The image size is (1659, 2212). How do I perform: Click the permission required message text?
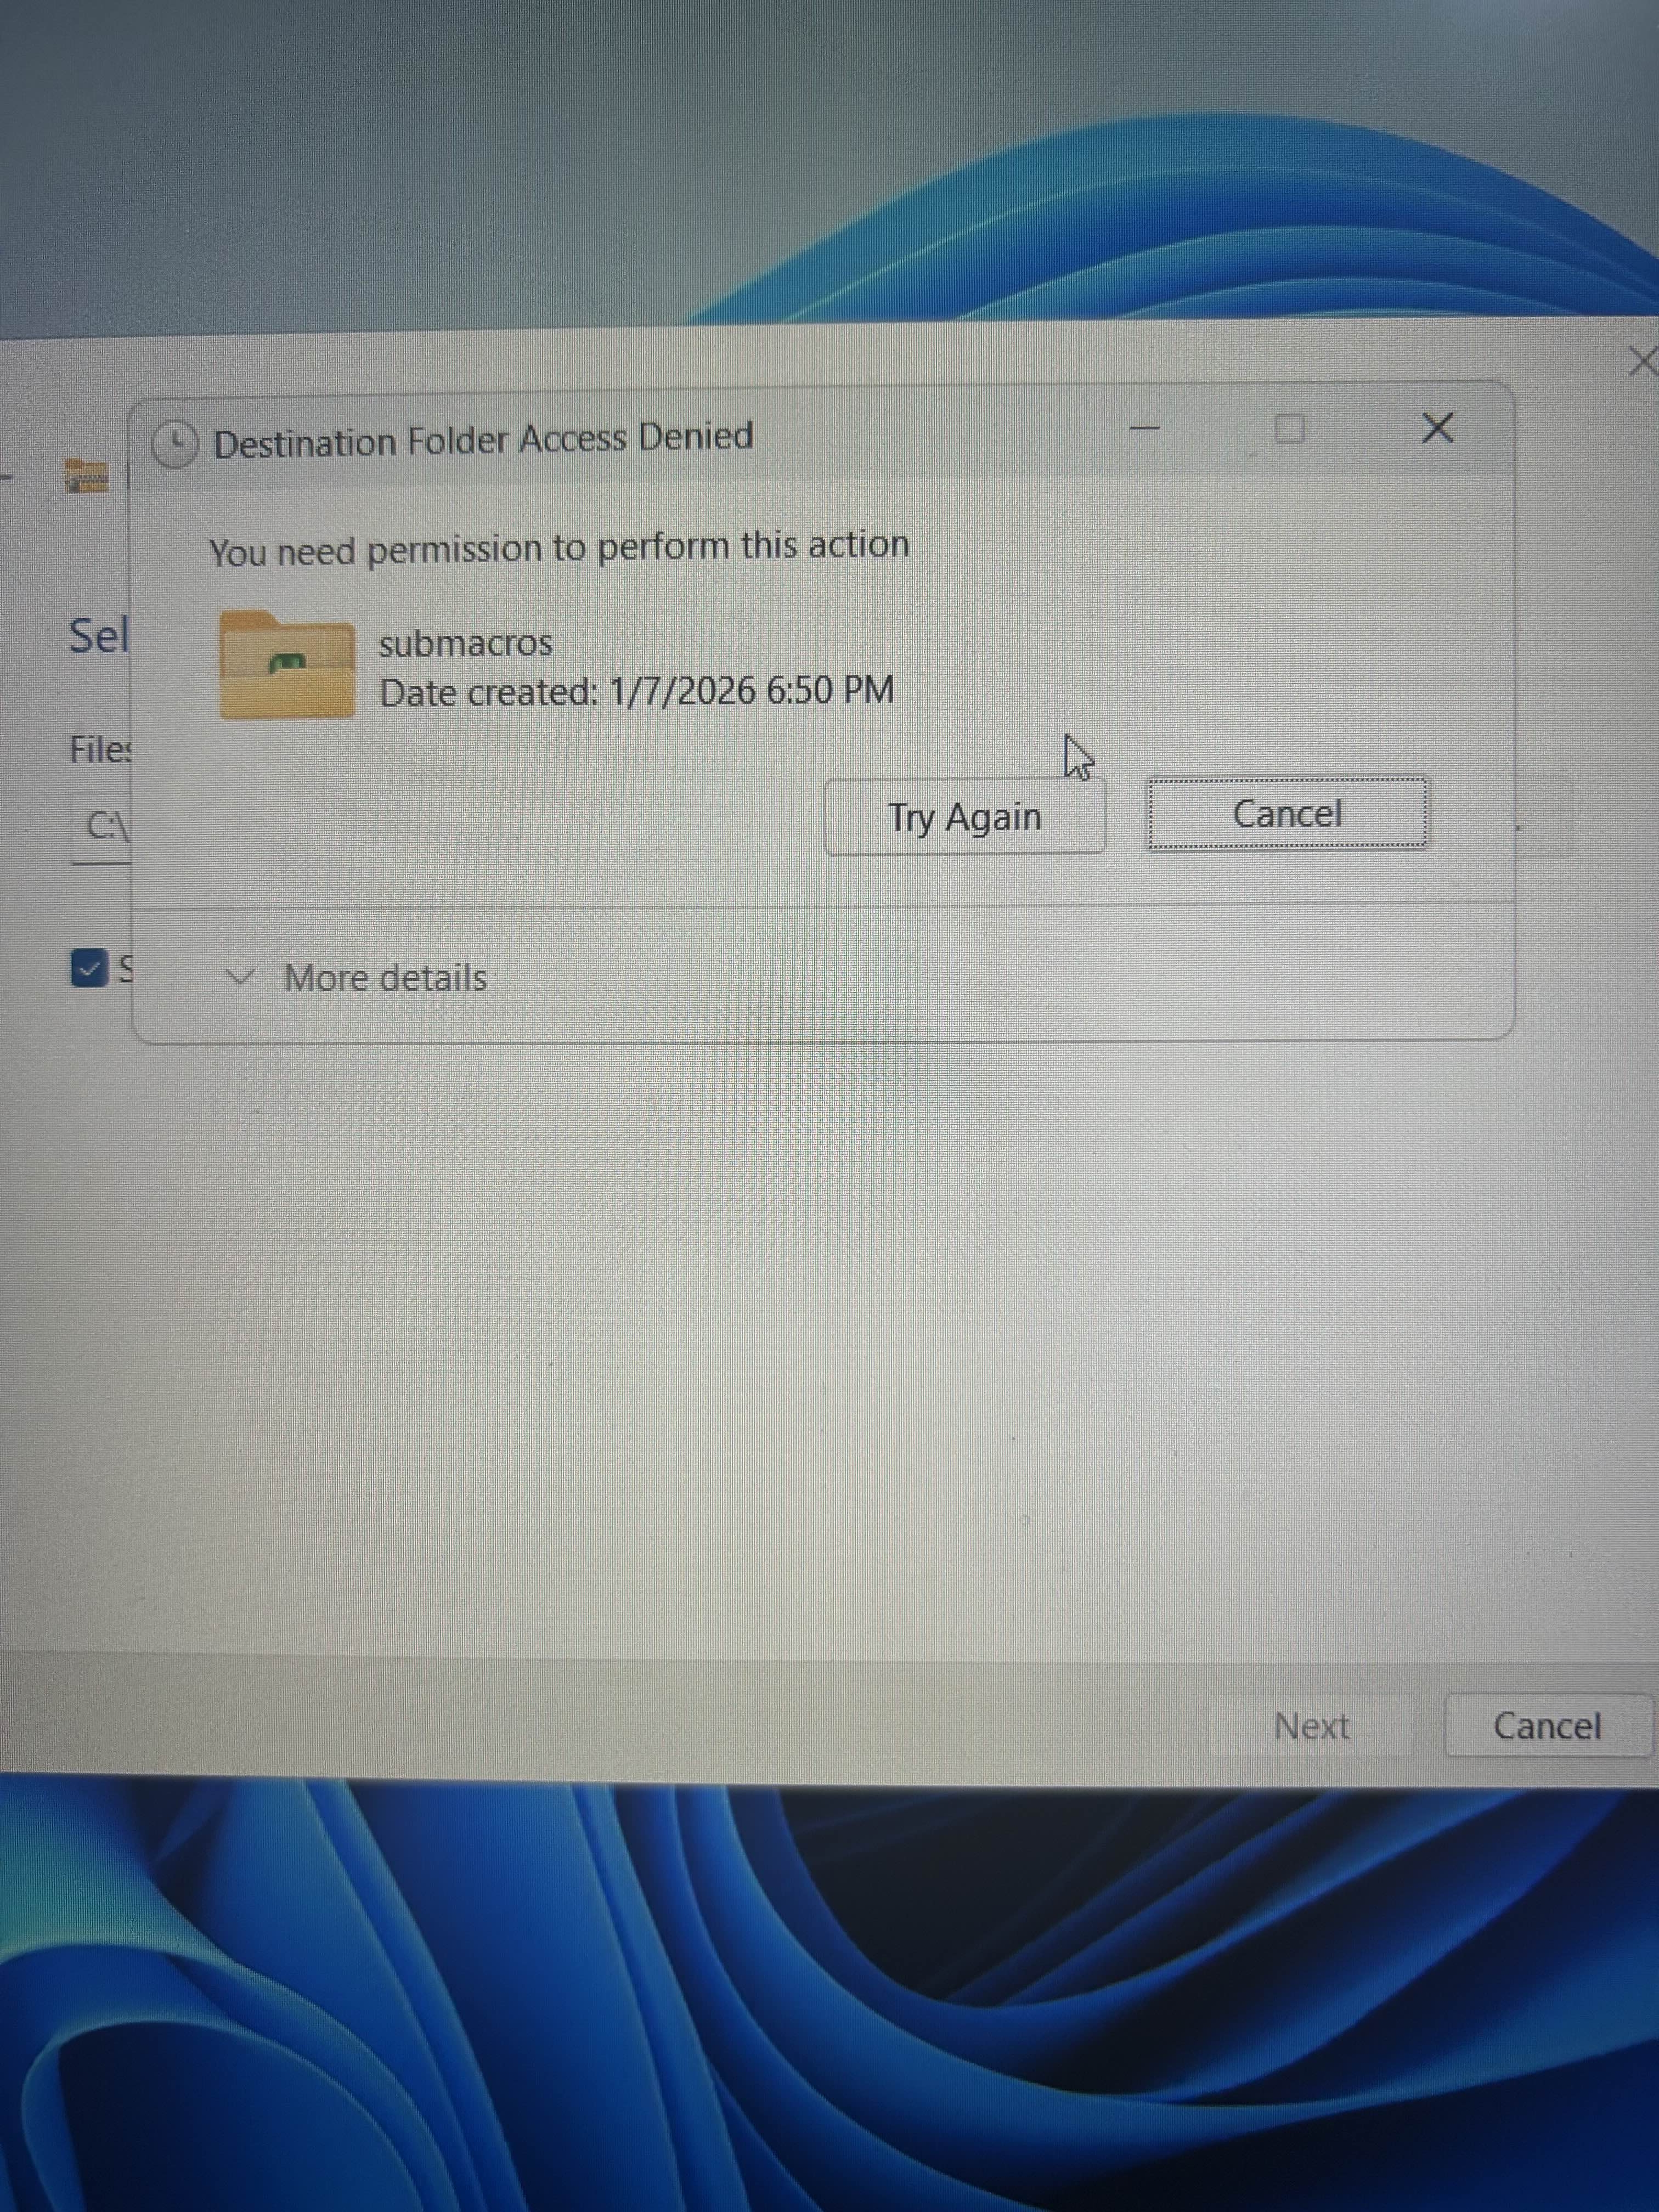[559, 548]
